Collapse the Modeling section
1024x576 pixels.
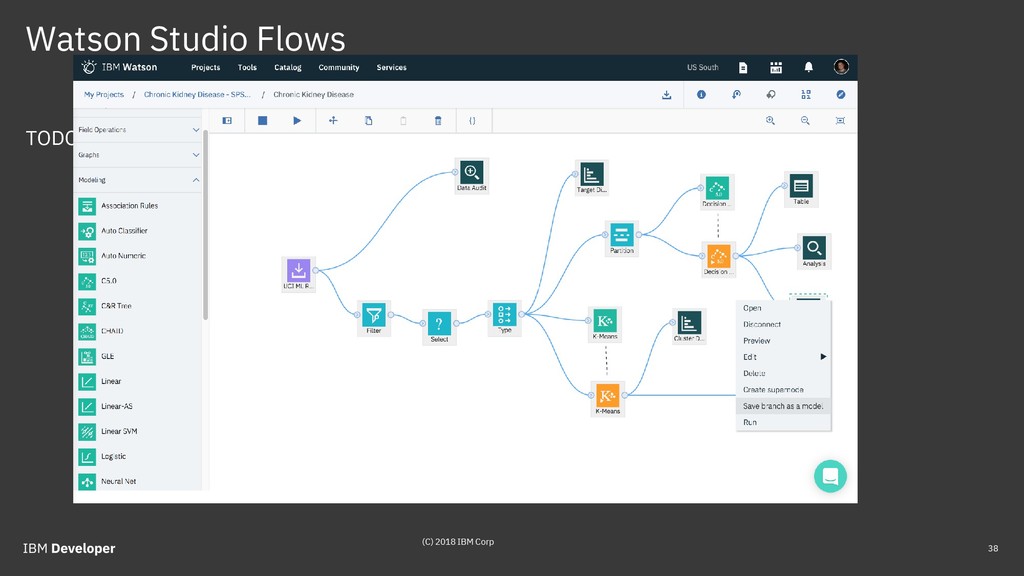click(x=138, y=180)
